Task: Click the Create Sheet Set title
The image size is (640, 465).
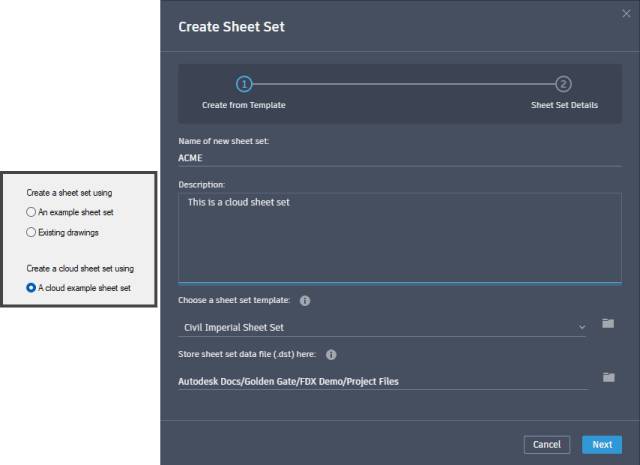Action: [231, 27]
